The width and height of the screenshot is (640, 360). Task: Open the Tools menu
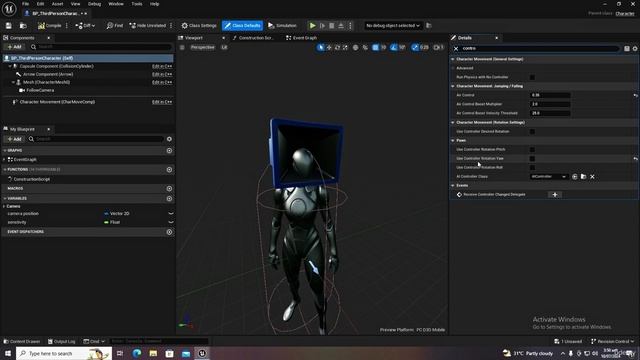point(137,4)
